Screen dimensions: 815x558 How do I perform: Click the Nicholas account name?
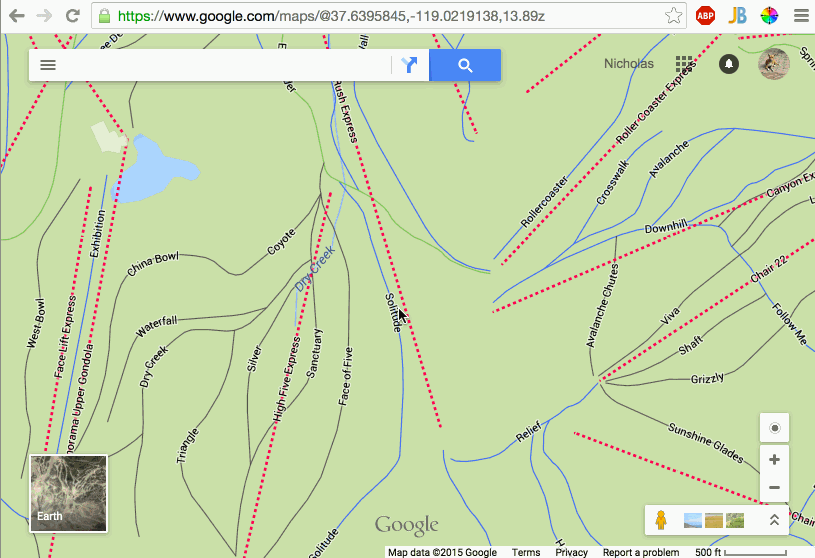[x=629, y=63]
